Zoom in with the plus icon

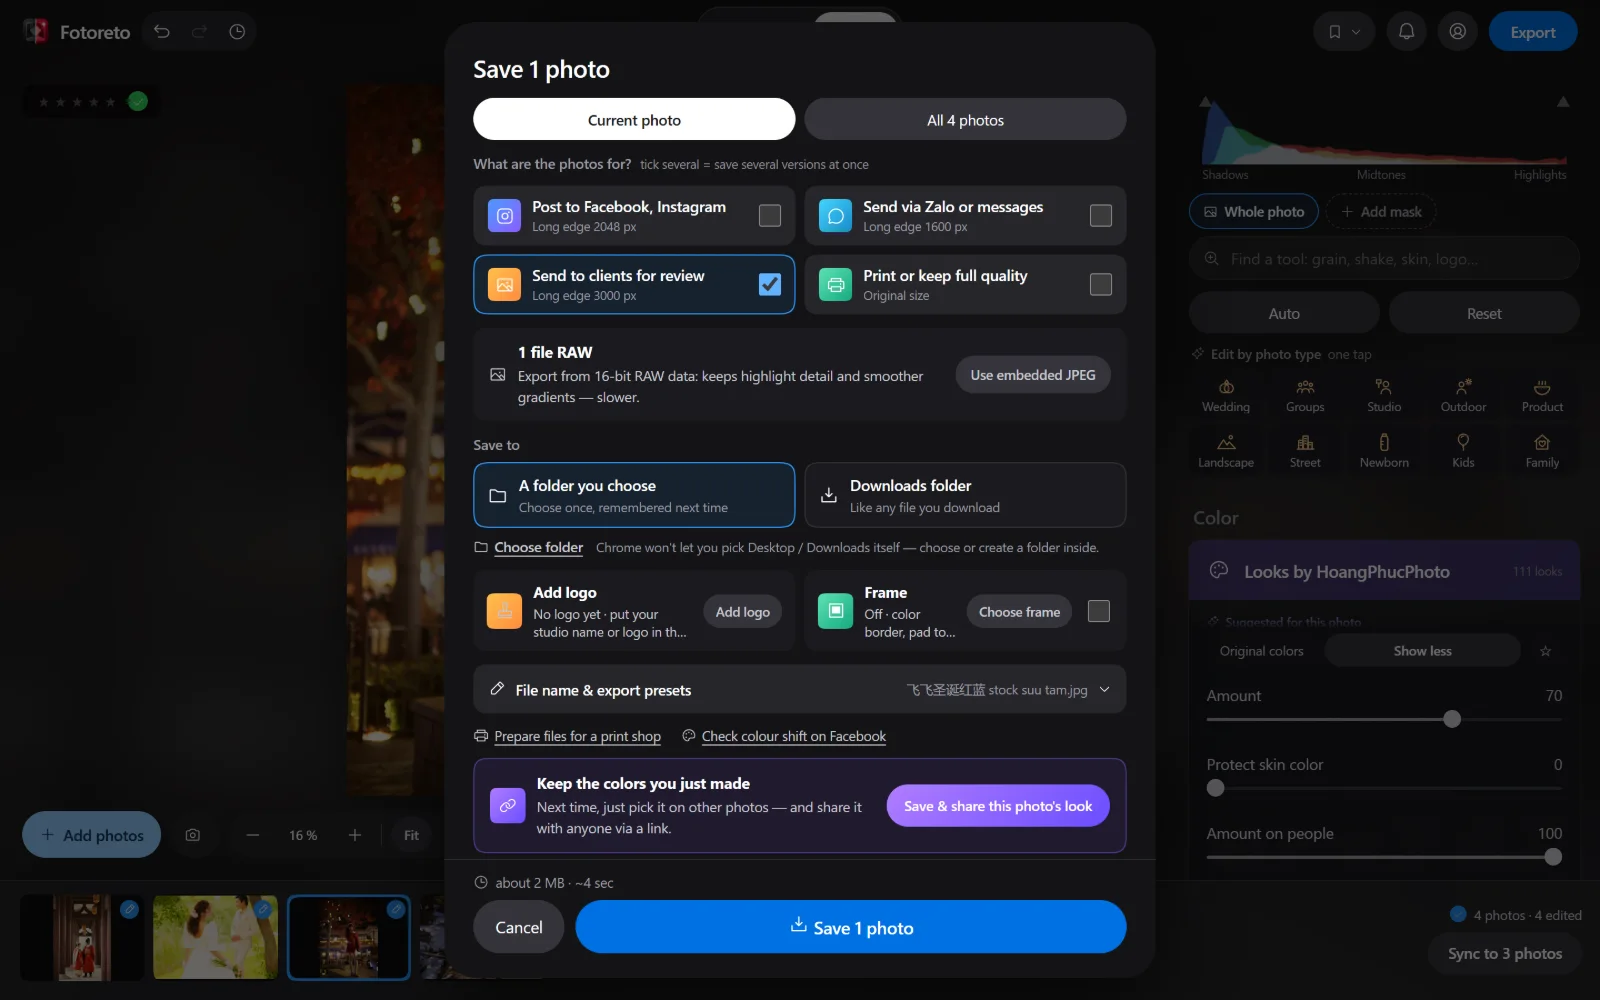(x=355, y=835)
